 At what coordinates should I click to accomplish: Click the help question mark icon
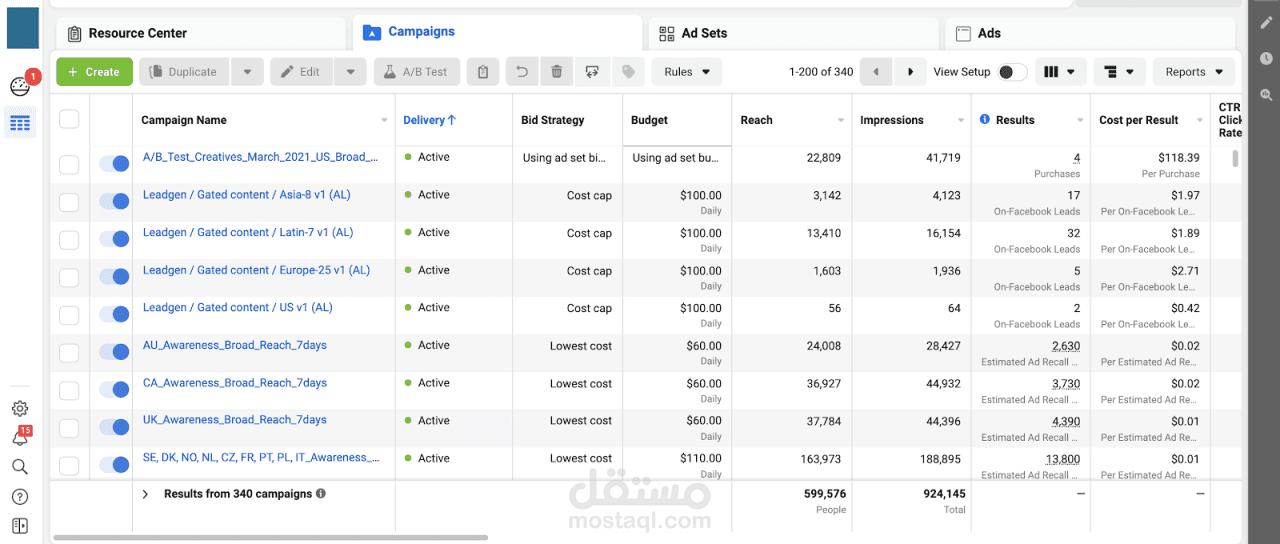click(x=20, y=497)
